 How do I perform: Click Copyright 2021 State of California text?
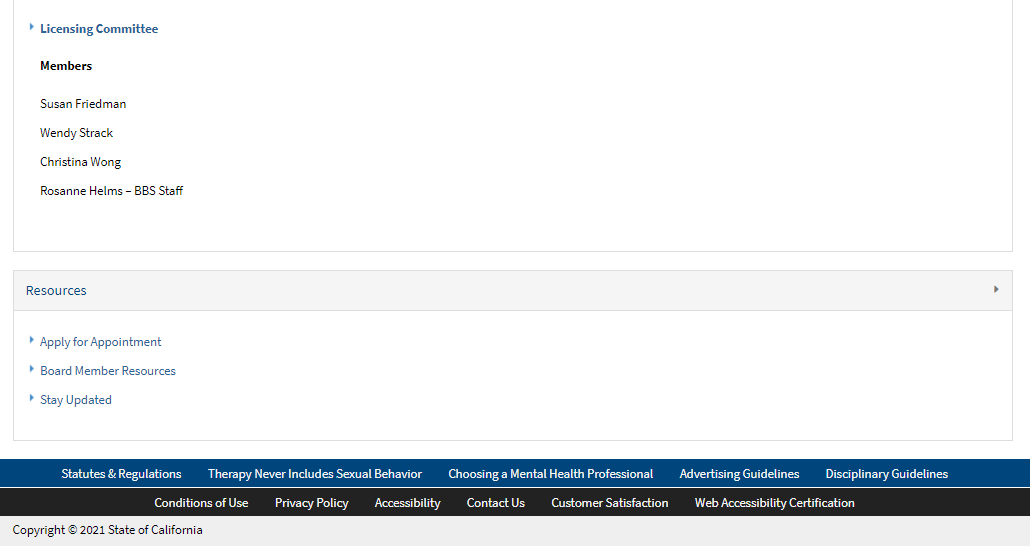coord(107,530)
